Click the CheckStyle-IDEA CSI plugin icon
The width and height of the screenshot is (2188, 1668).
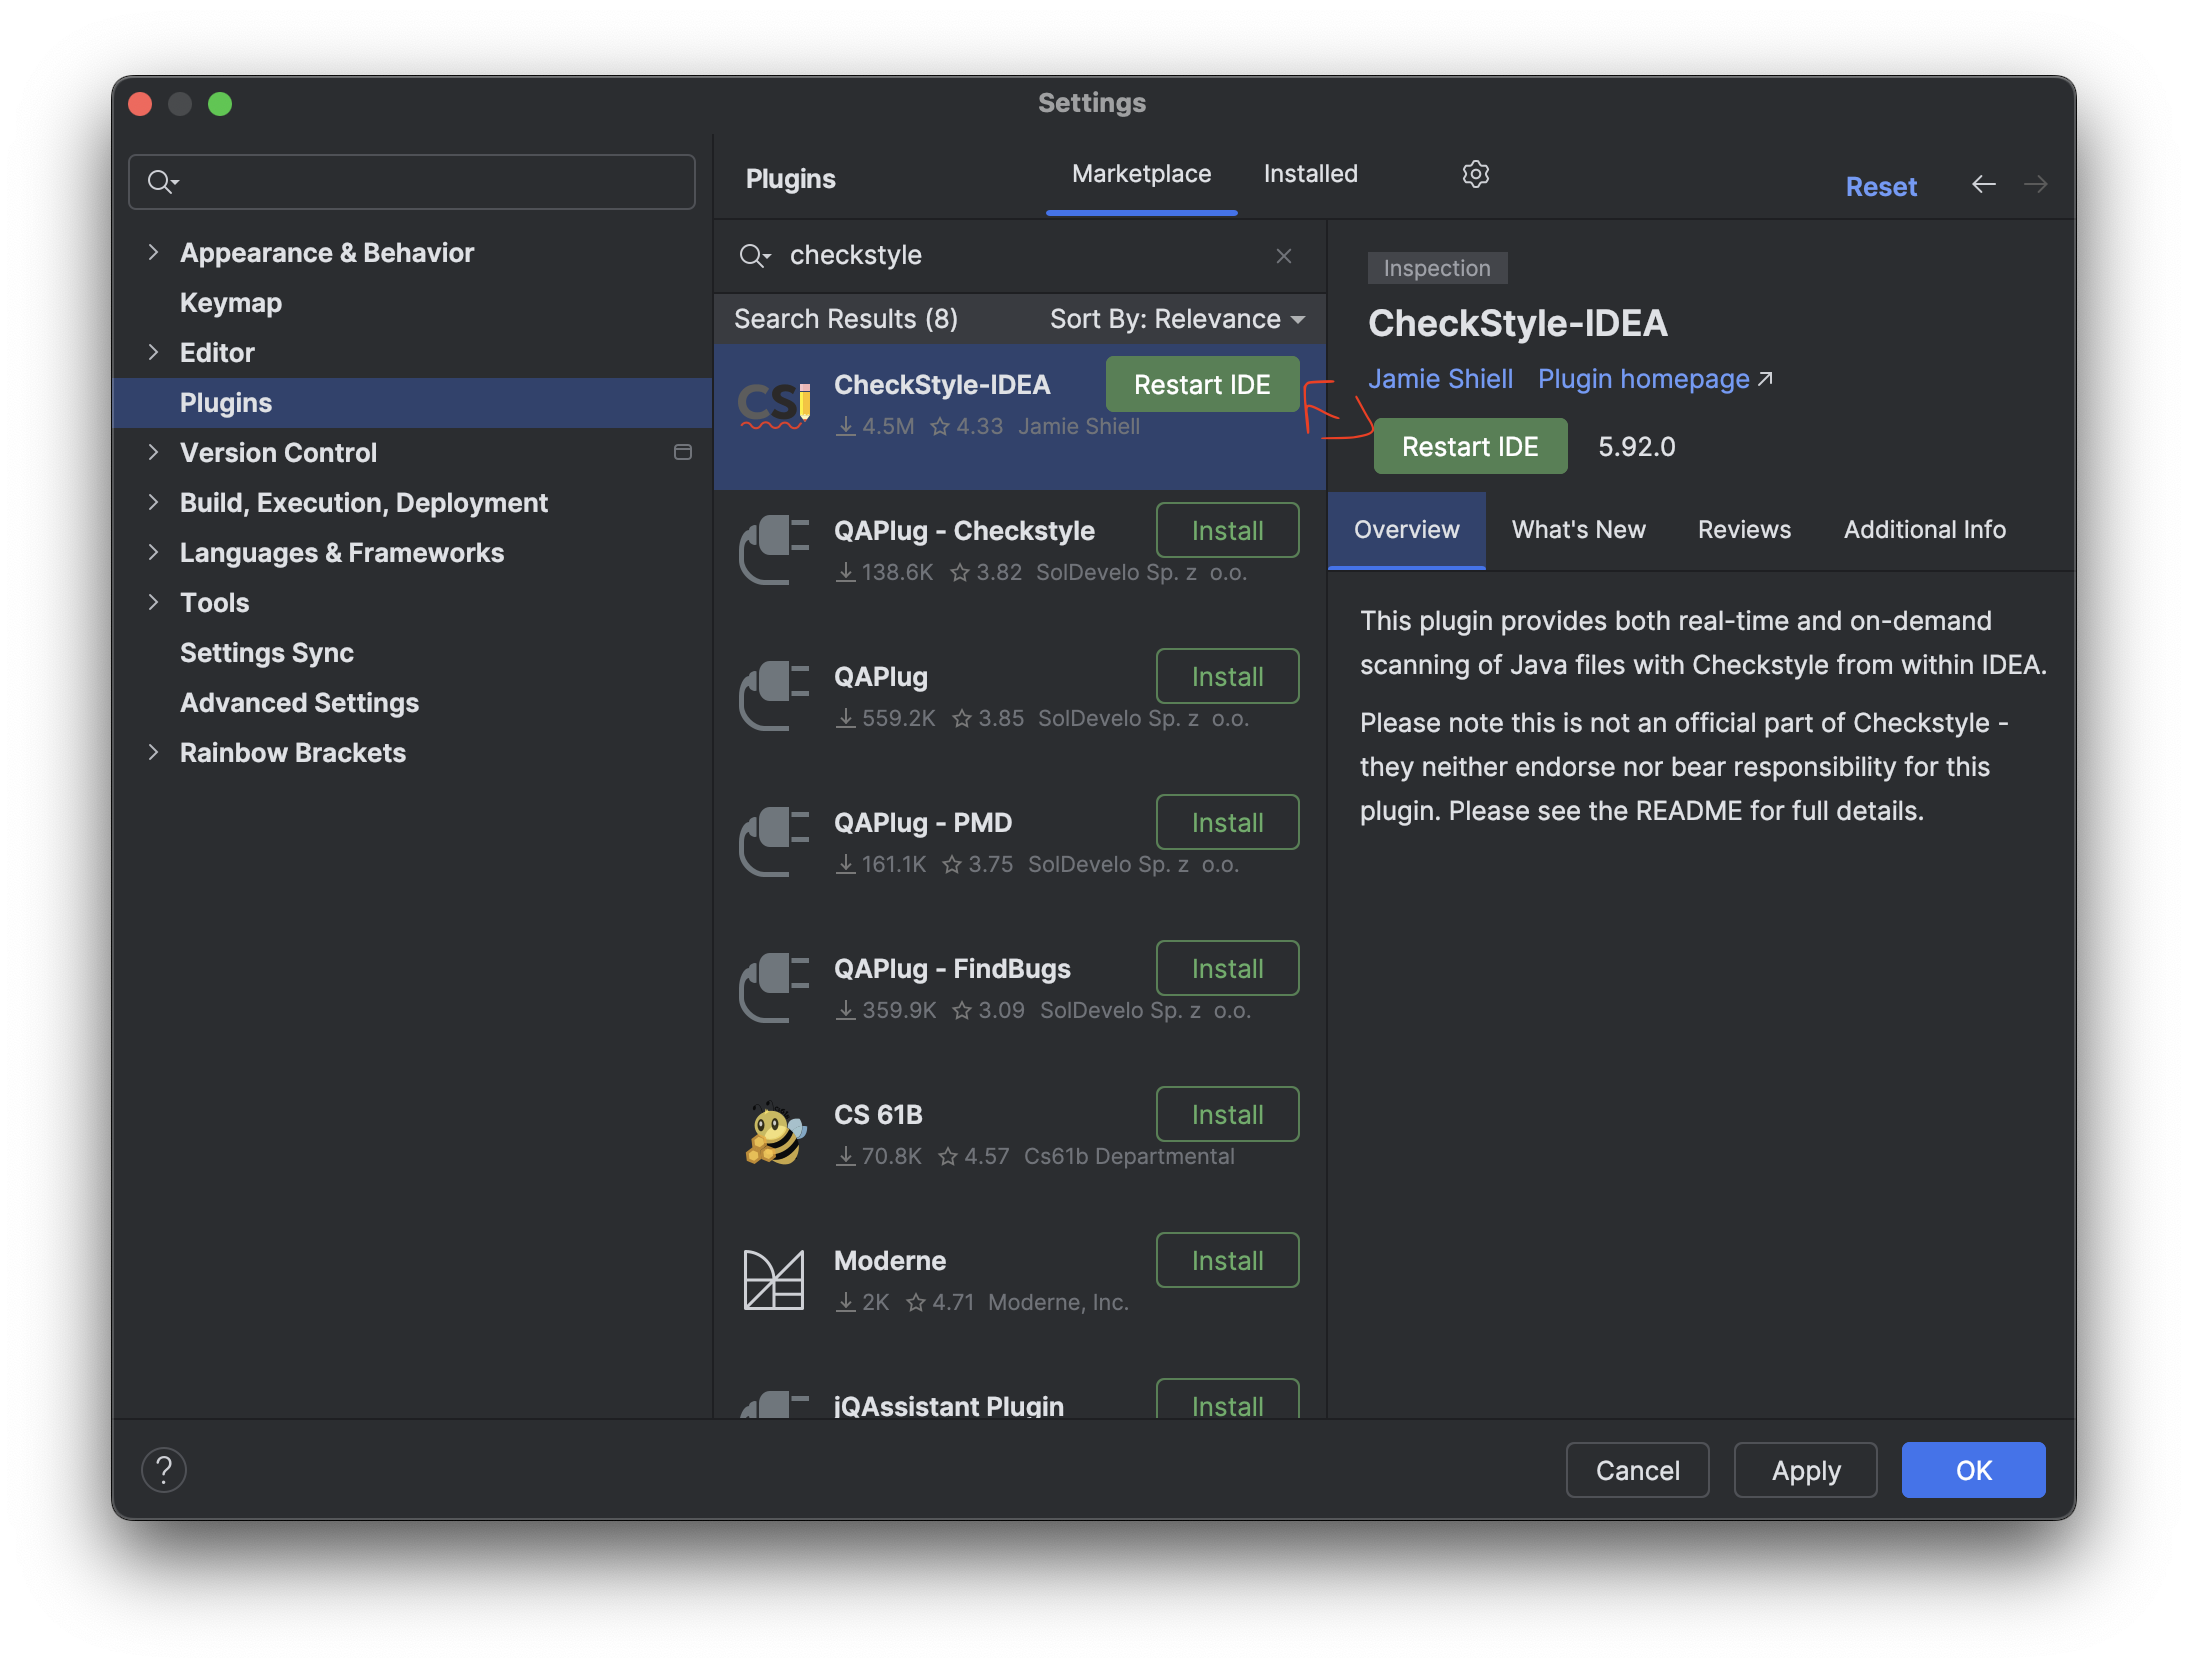click(x=774, y=404)
